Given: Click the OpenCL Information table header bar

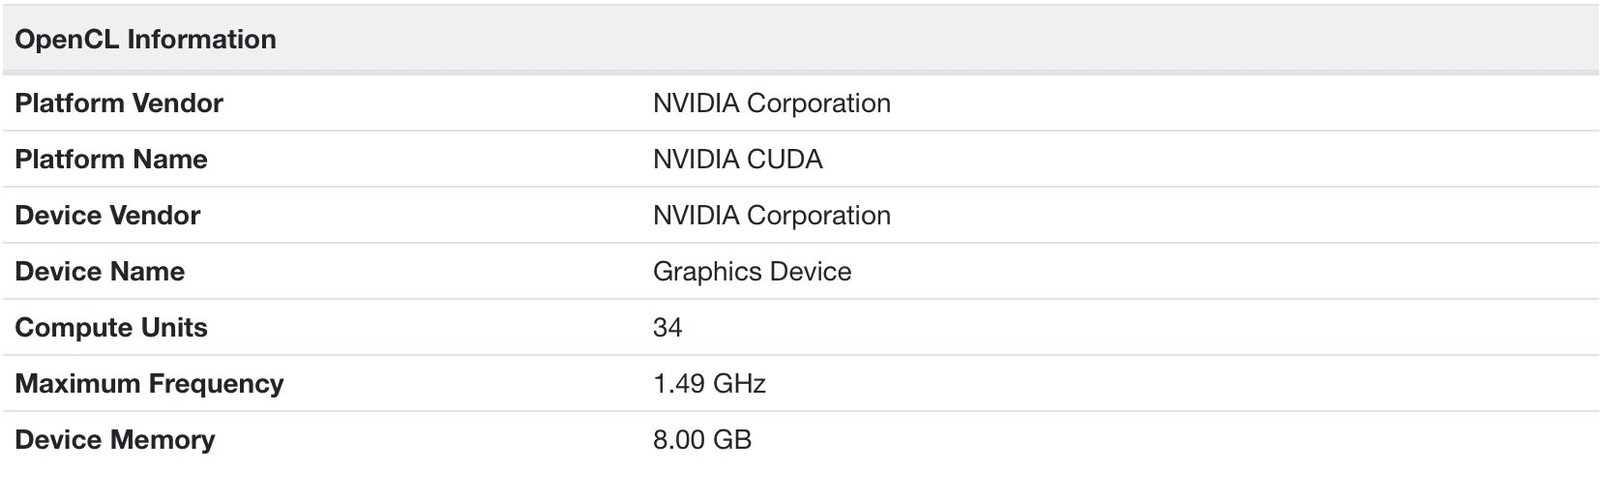Looking at the screenshot, I should pos(800,39).
